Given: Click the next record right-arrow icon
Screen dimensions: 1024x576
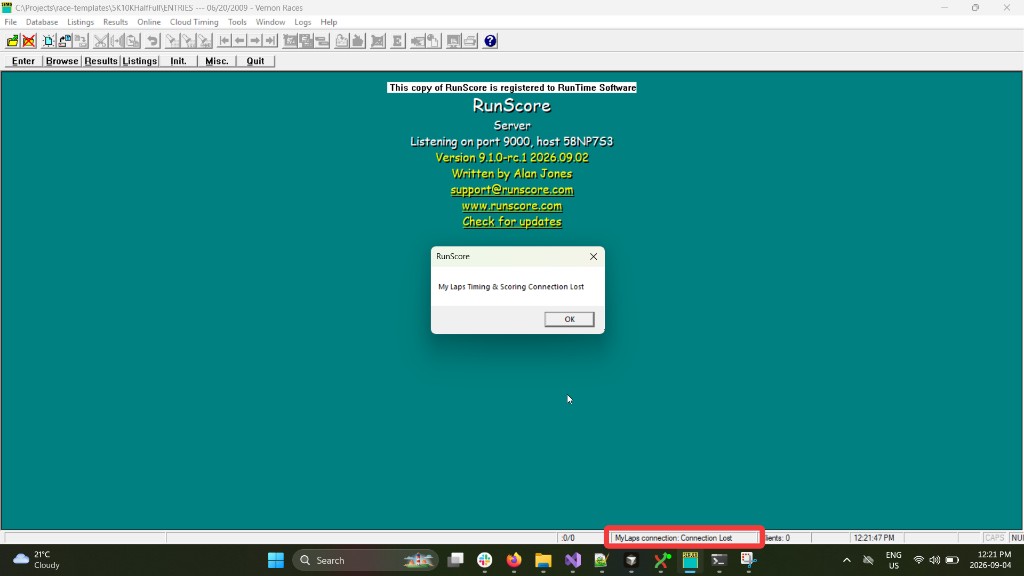Looking at the screenshot, I should (x=255, y=41).
